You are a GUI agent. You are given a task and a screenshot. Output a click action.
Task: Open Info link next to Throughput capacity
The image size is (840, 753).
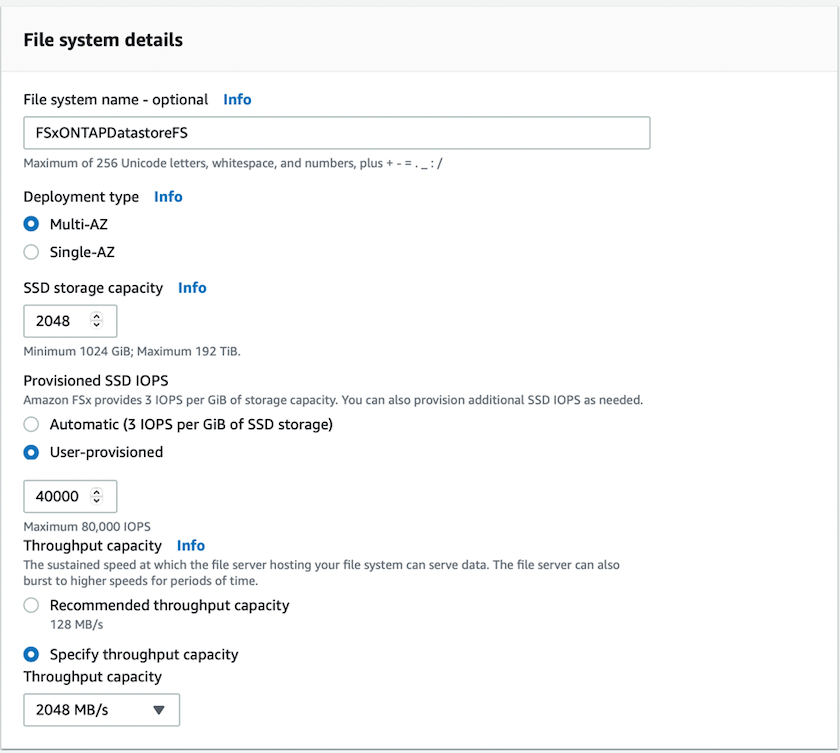coord(191,546)
